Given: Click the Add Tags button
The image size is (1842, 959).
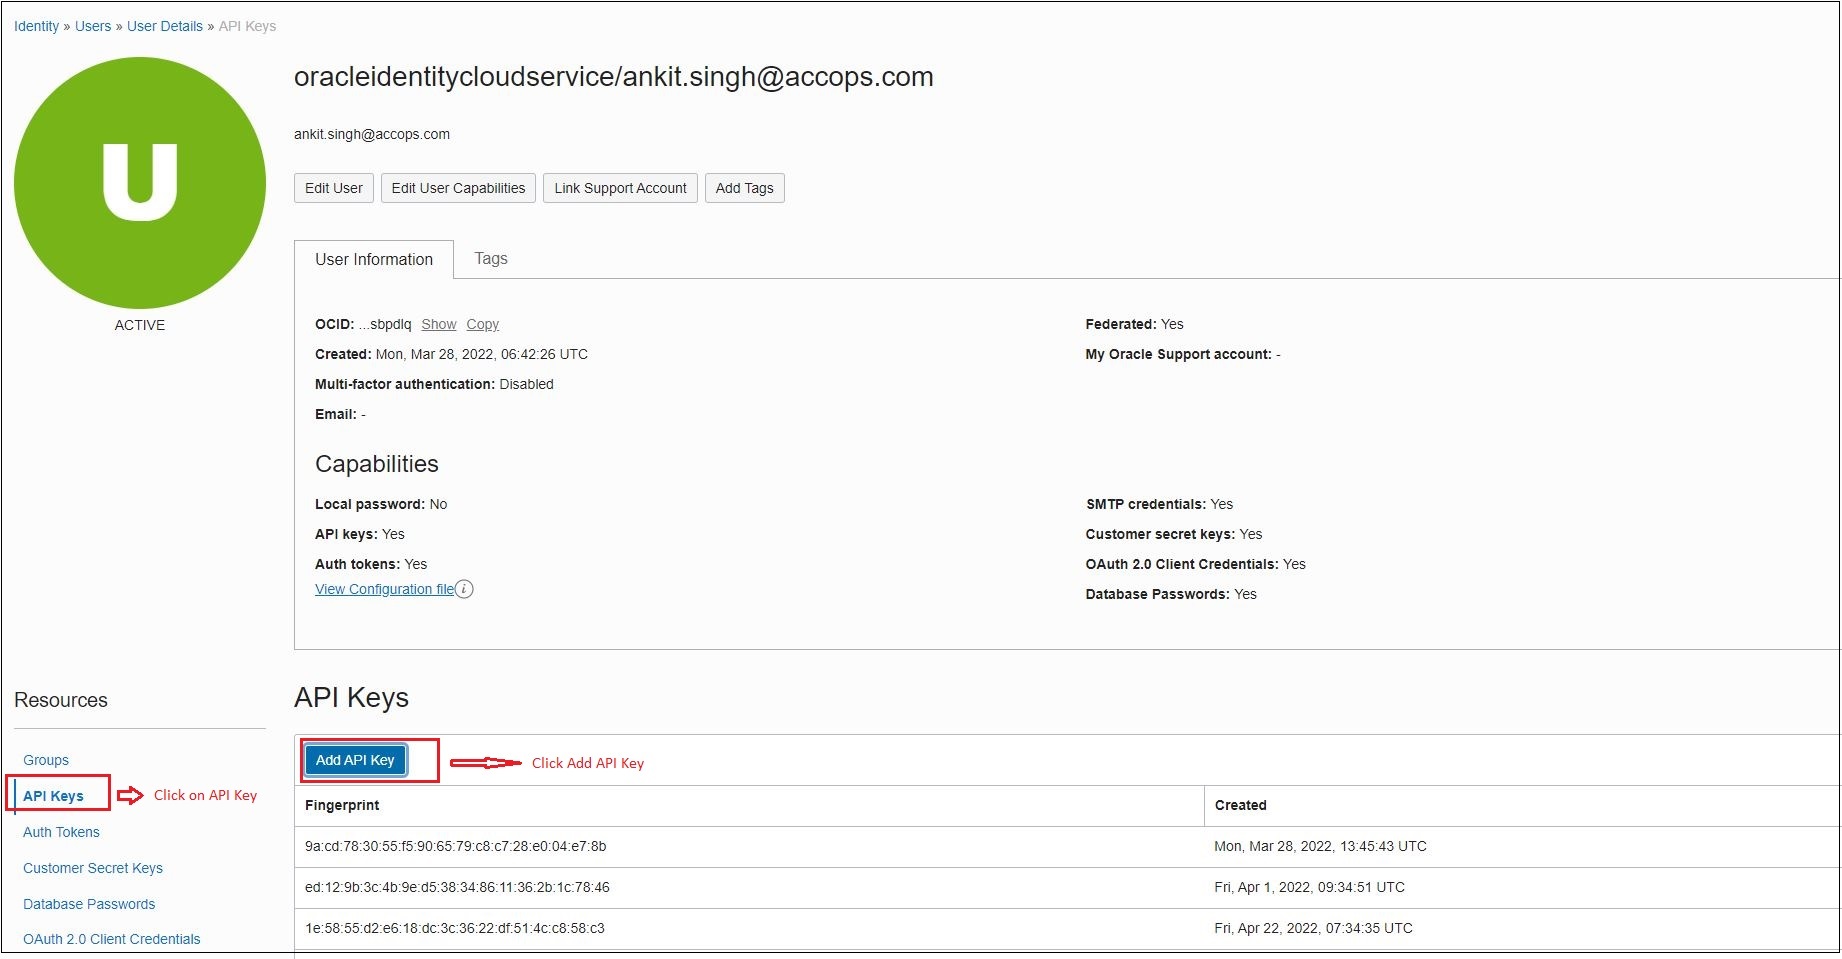Looking at the screenshot, I should [x=744, y=188].
